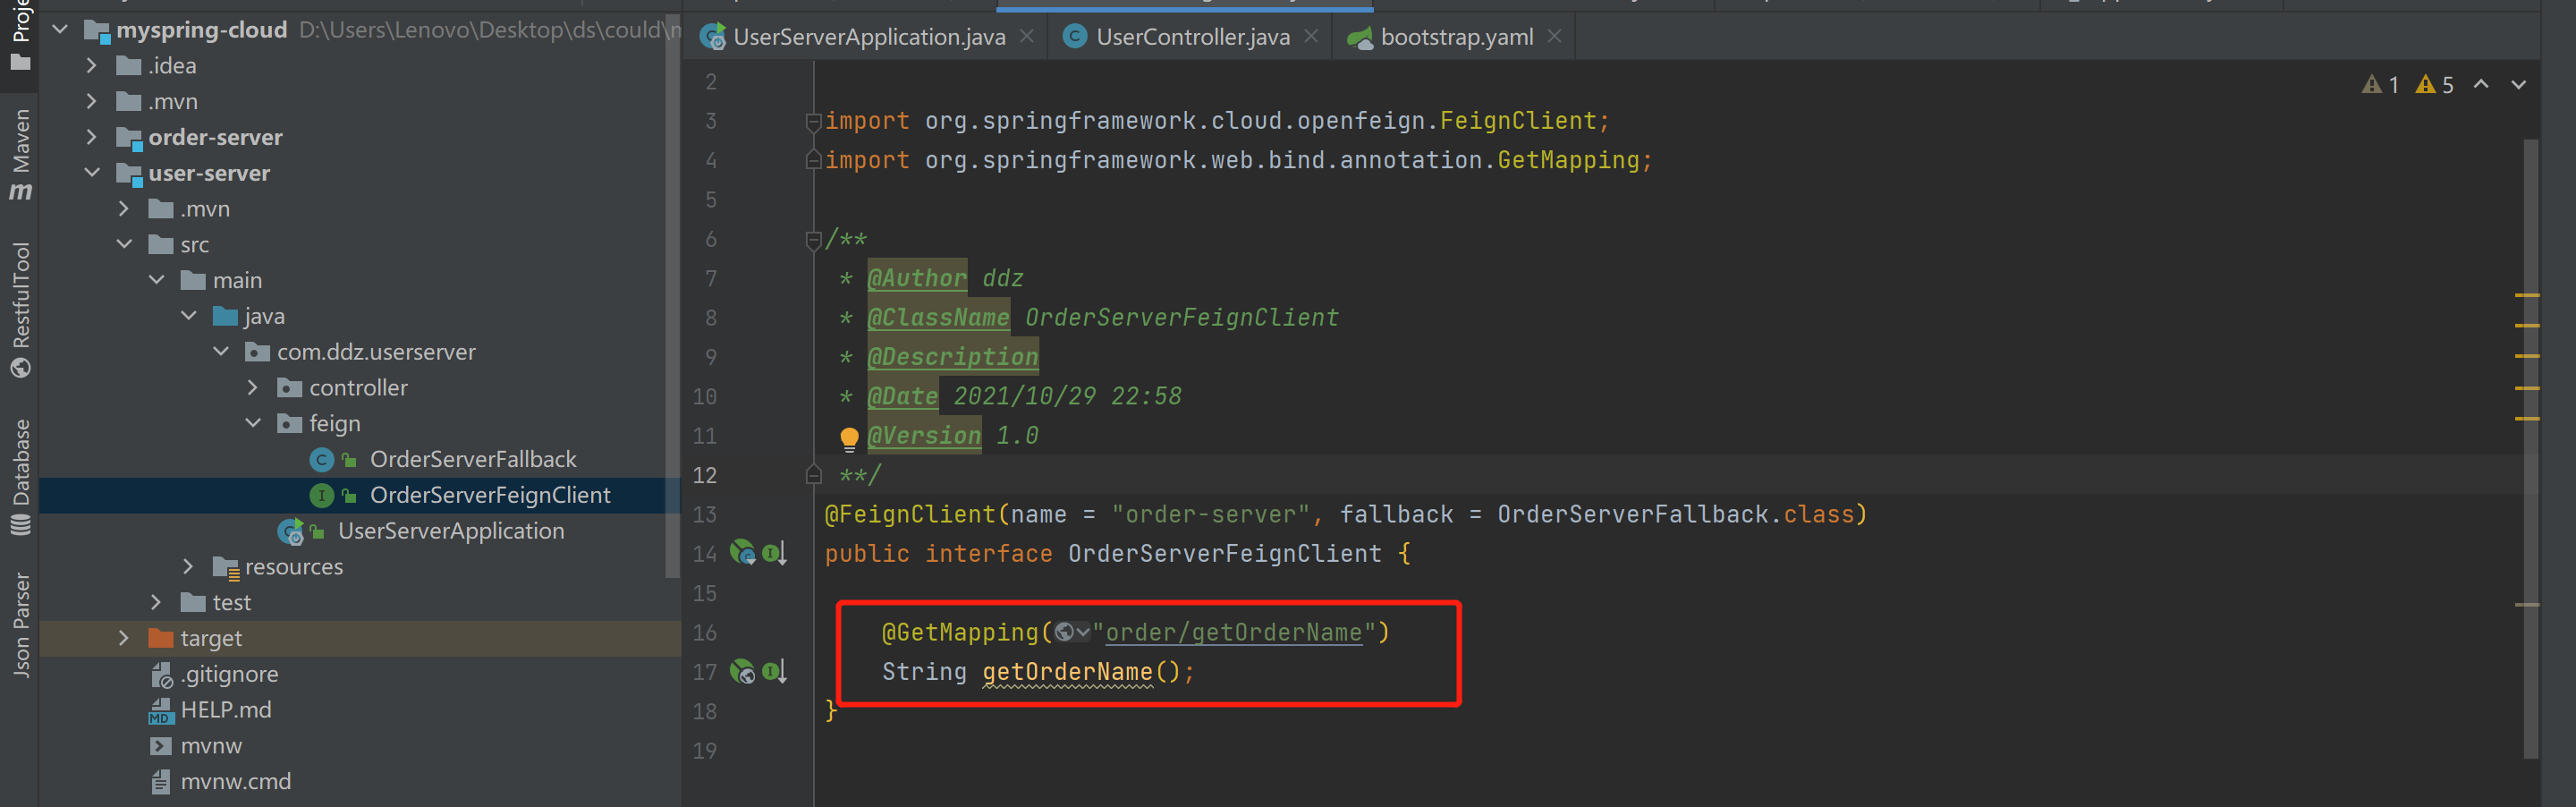Viewport: 2576px width, 807px height.
Task: Click the warning count indicator showing 1
Action: click(x=2381, y=85)
